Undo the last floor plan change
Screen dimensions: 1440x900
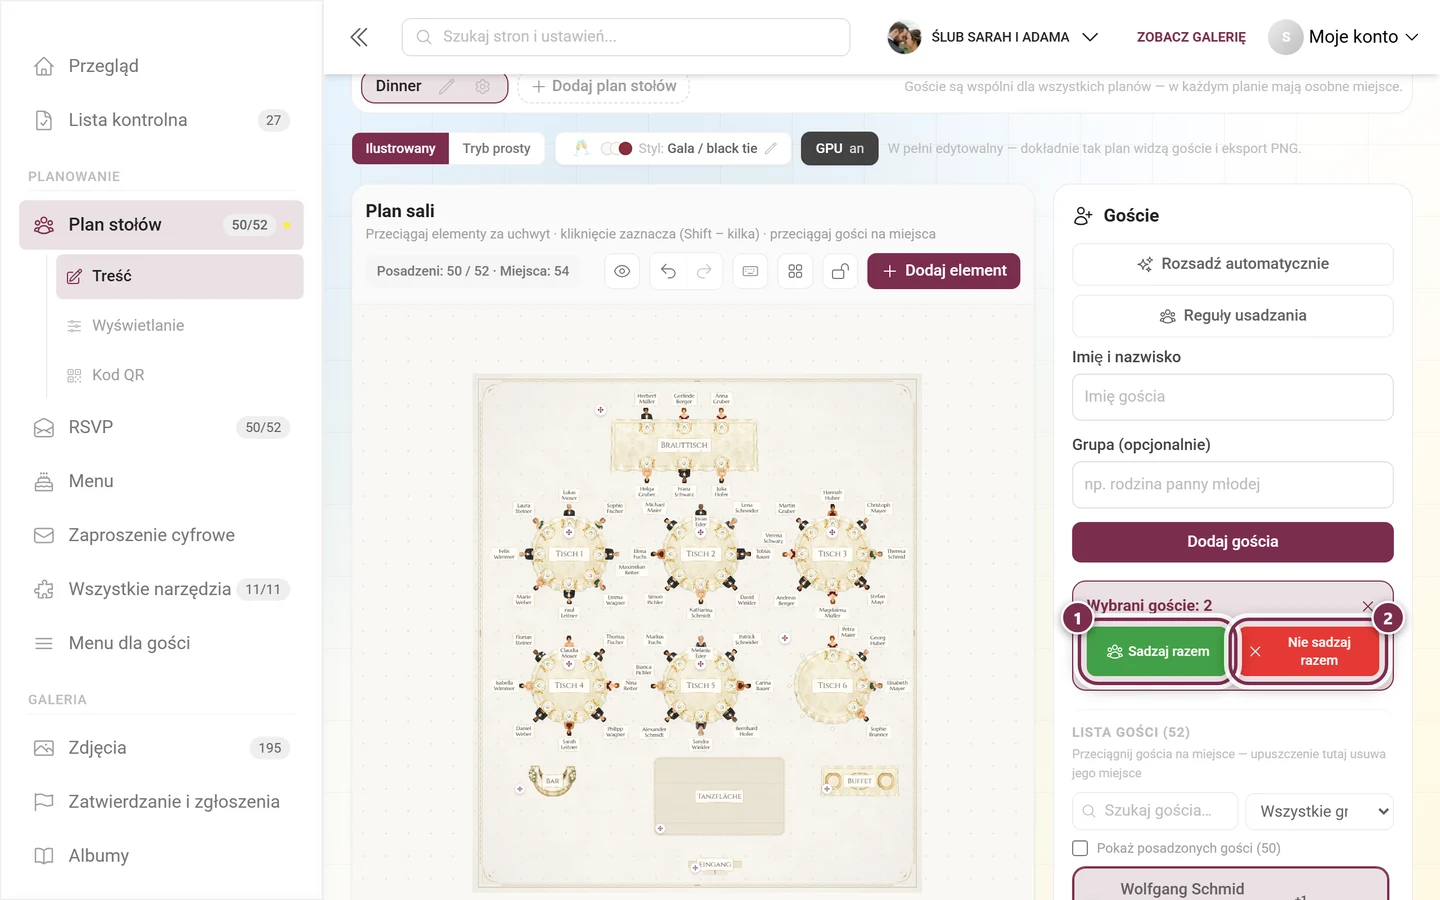[668, 271]
